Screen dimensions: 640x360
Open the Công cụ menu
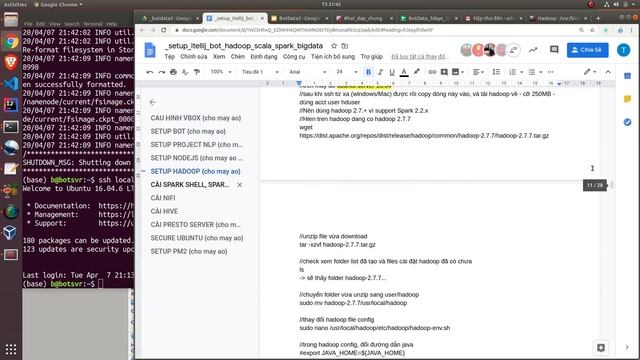pos(294,57)
